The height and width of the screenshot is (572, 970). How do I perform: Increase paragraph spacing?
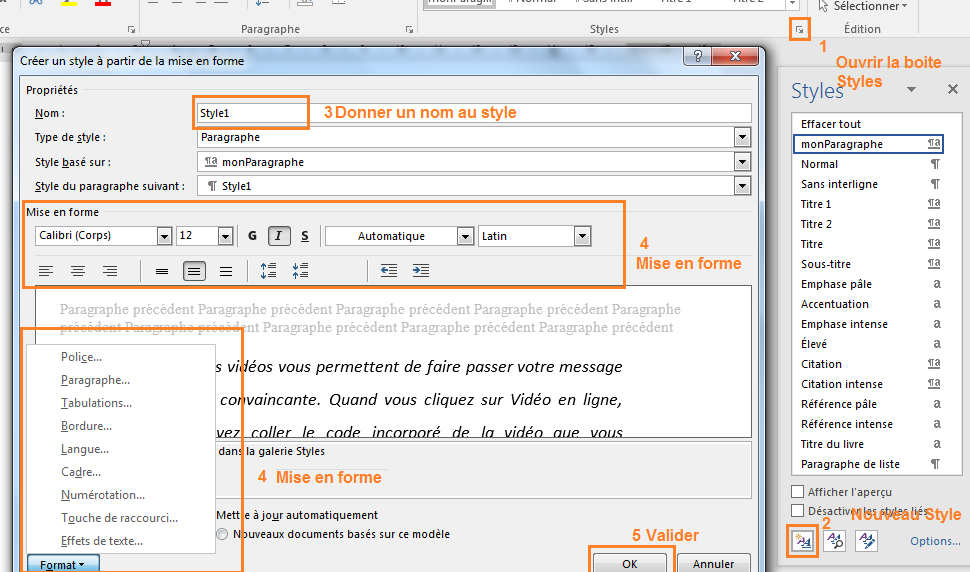coord(268,271)
